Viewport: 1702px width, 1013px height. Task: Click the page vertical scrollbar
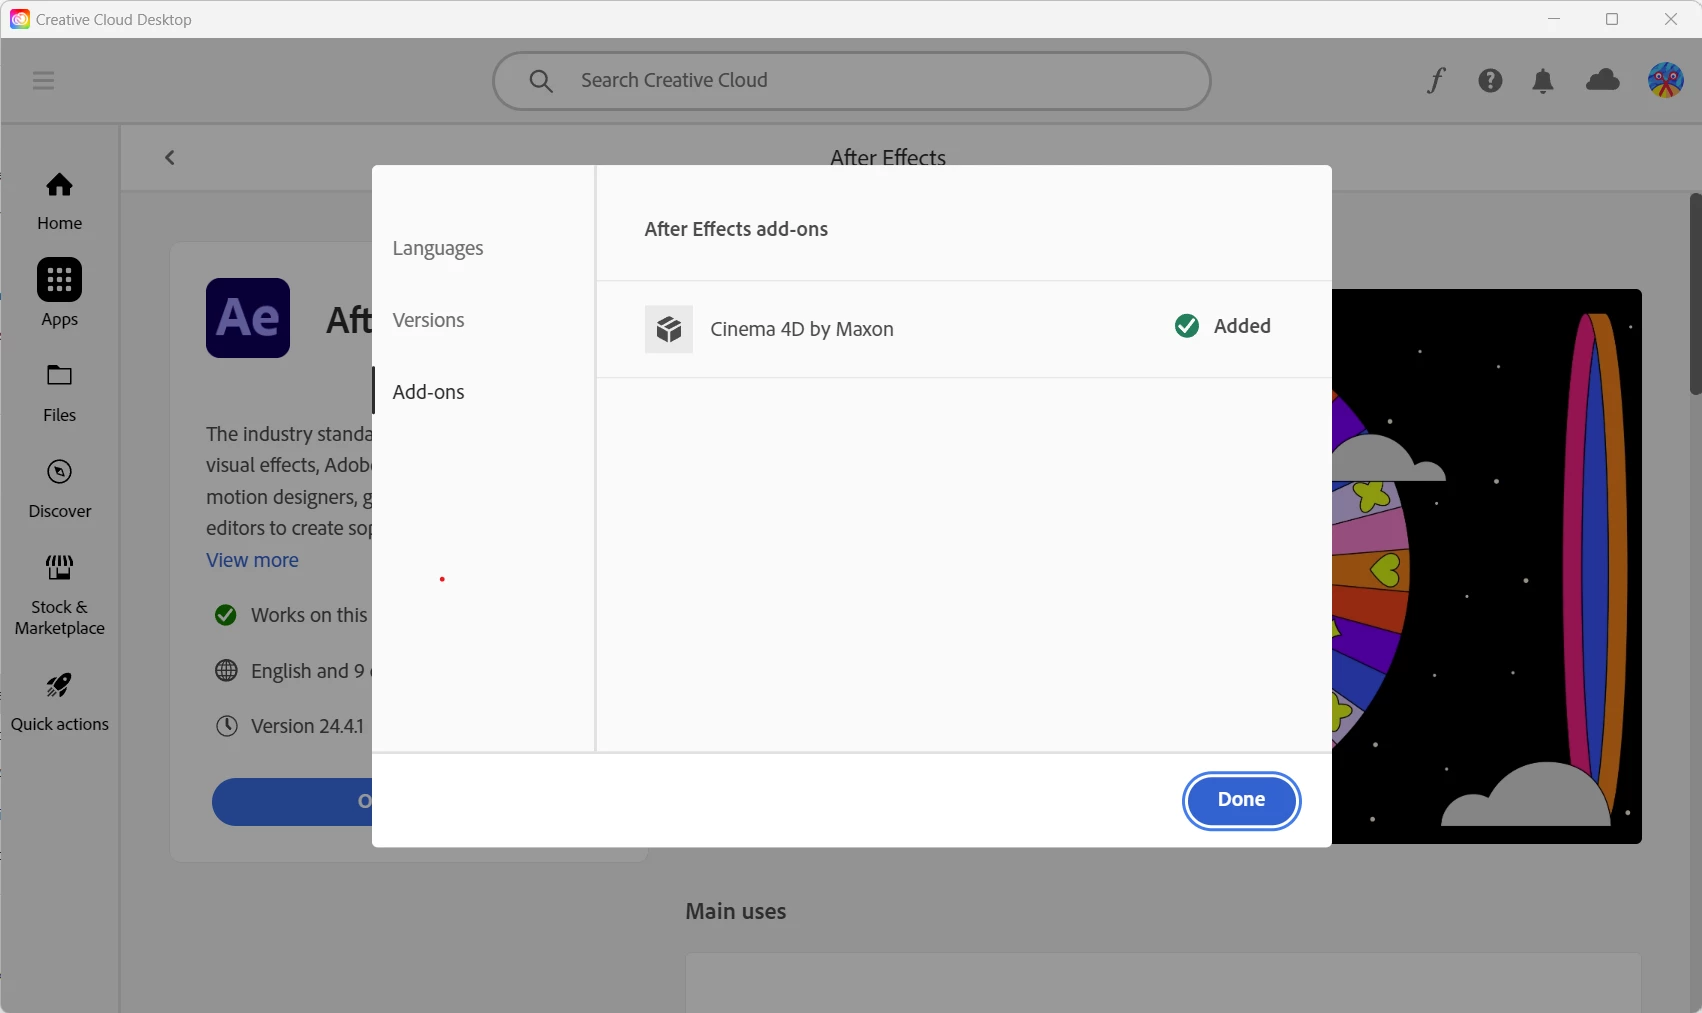[1695, 294]
